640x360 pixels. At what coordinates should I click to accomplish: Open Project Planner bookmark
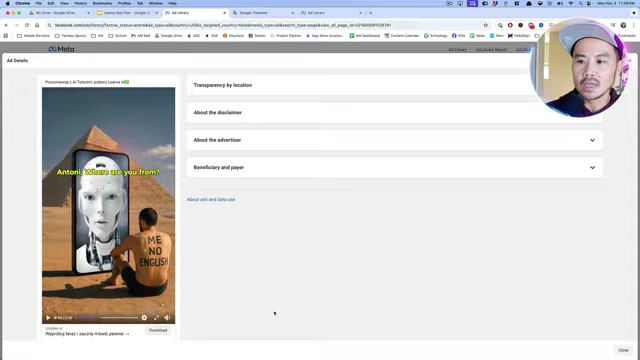click(286, 36)
